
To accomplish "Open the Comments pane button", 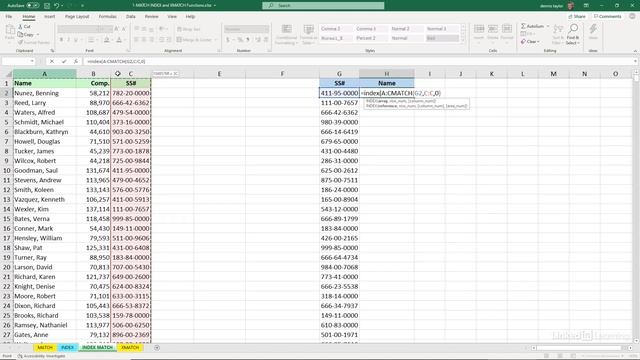I will tap(607, 16).
